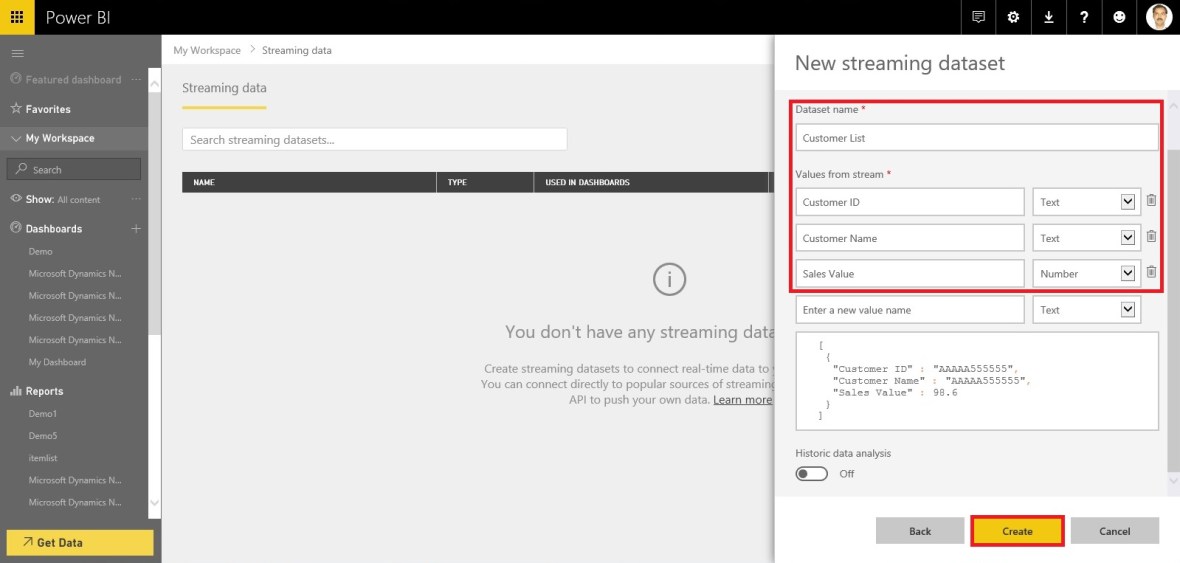
Task: Follow the Learn more link
Action: coord(742,400)
